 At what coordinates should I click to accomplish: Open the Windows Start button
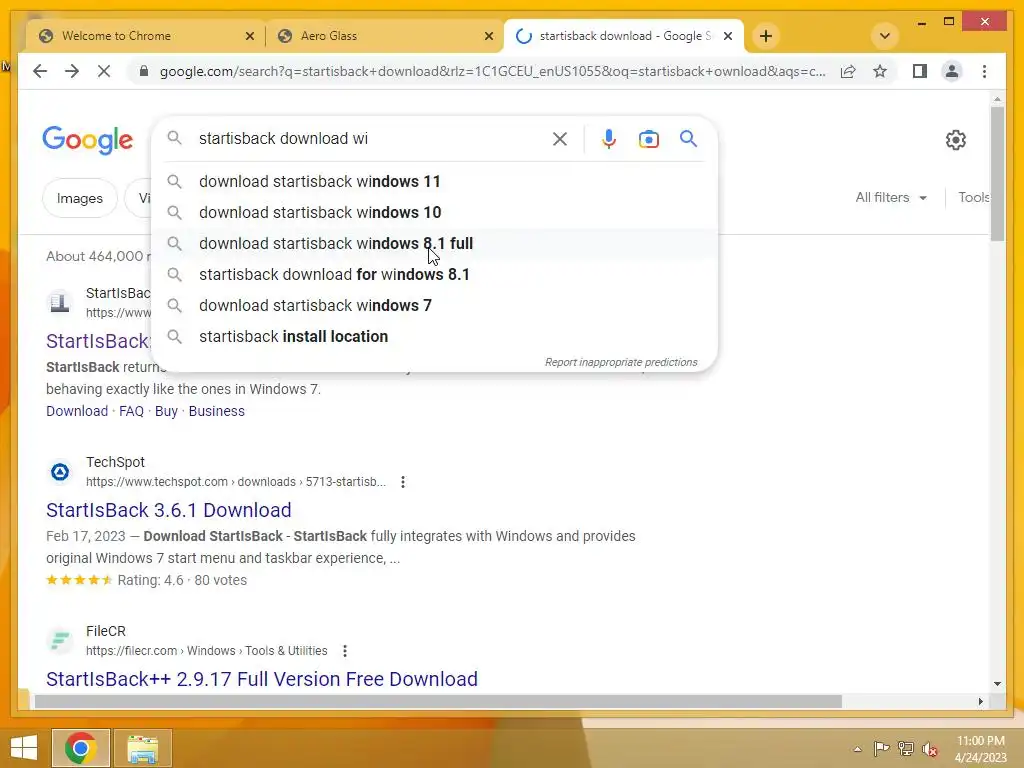pyautogui.click(x=24, y=748)
